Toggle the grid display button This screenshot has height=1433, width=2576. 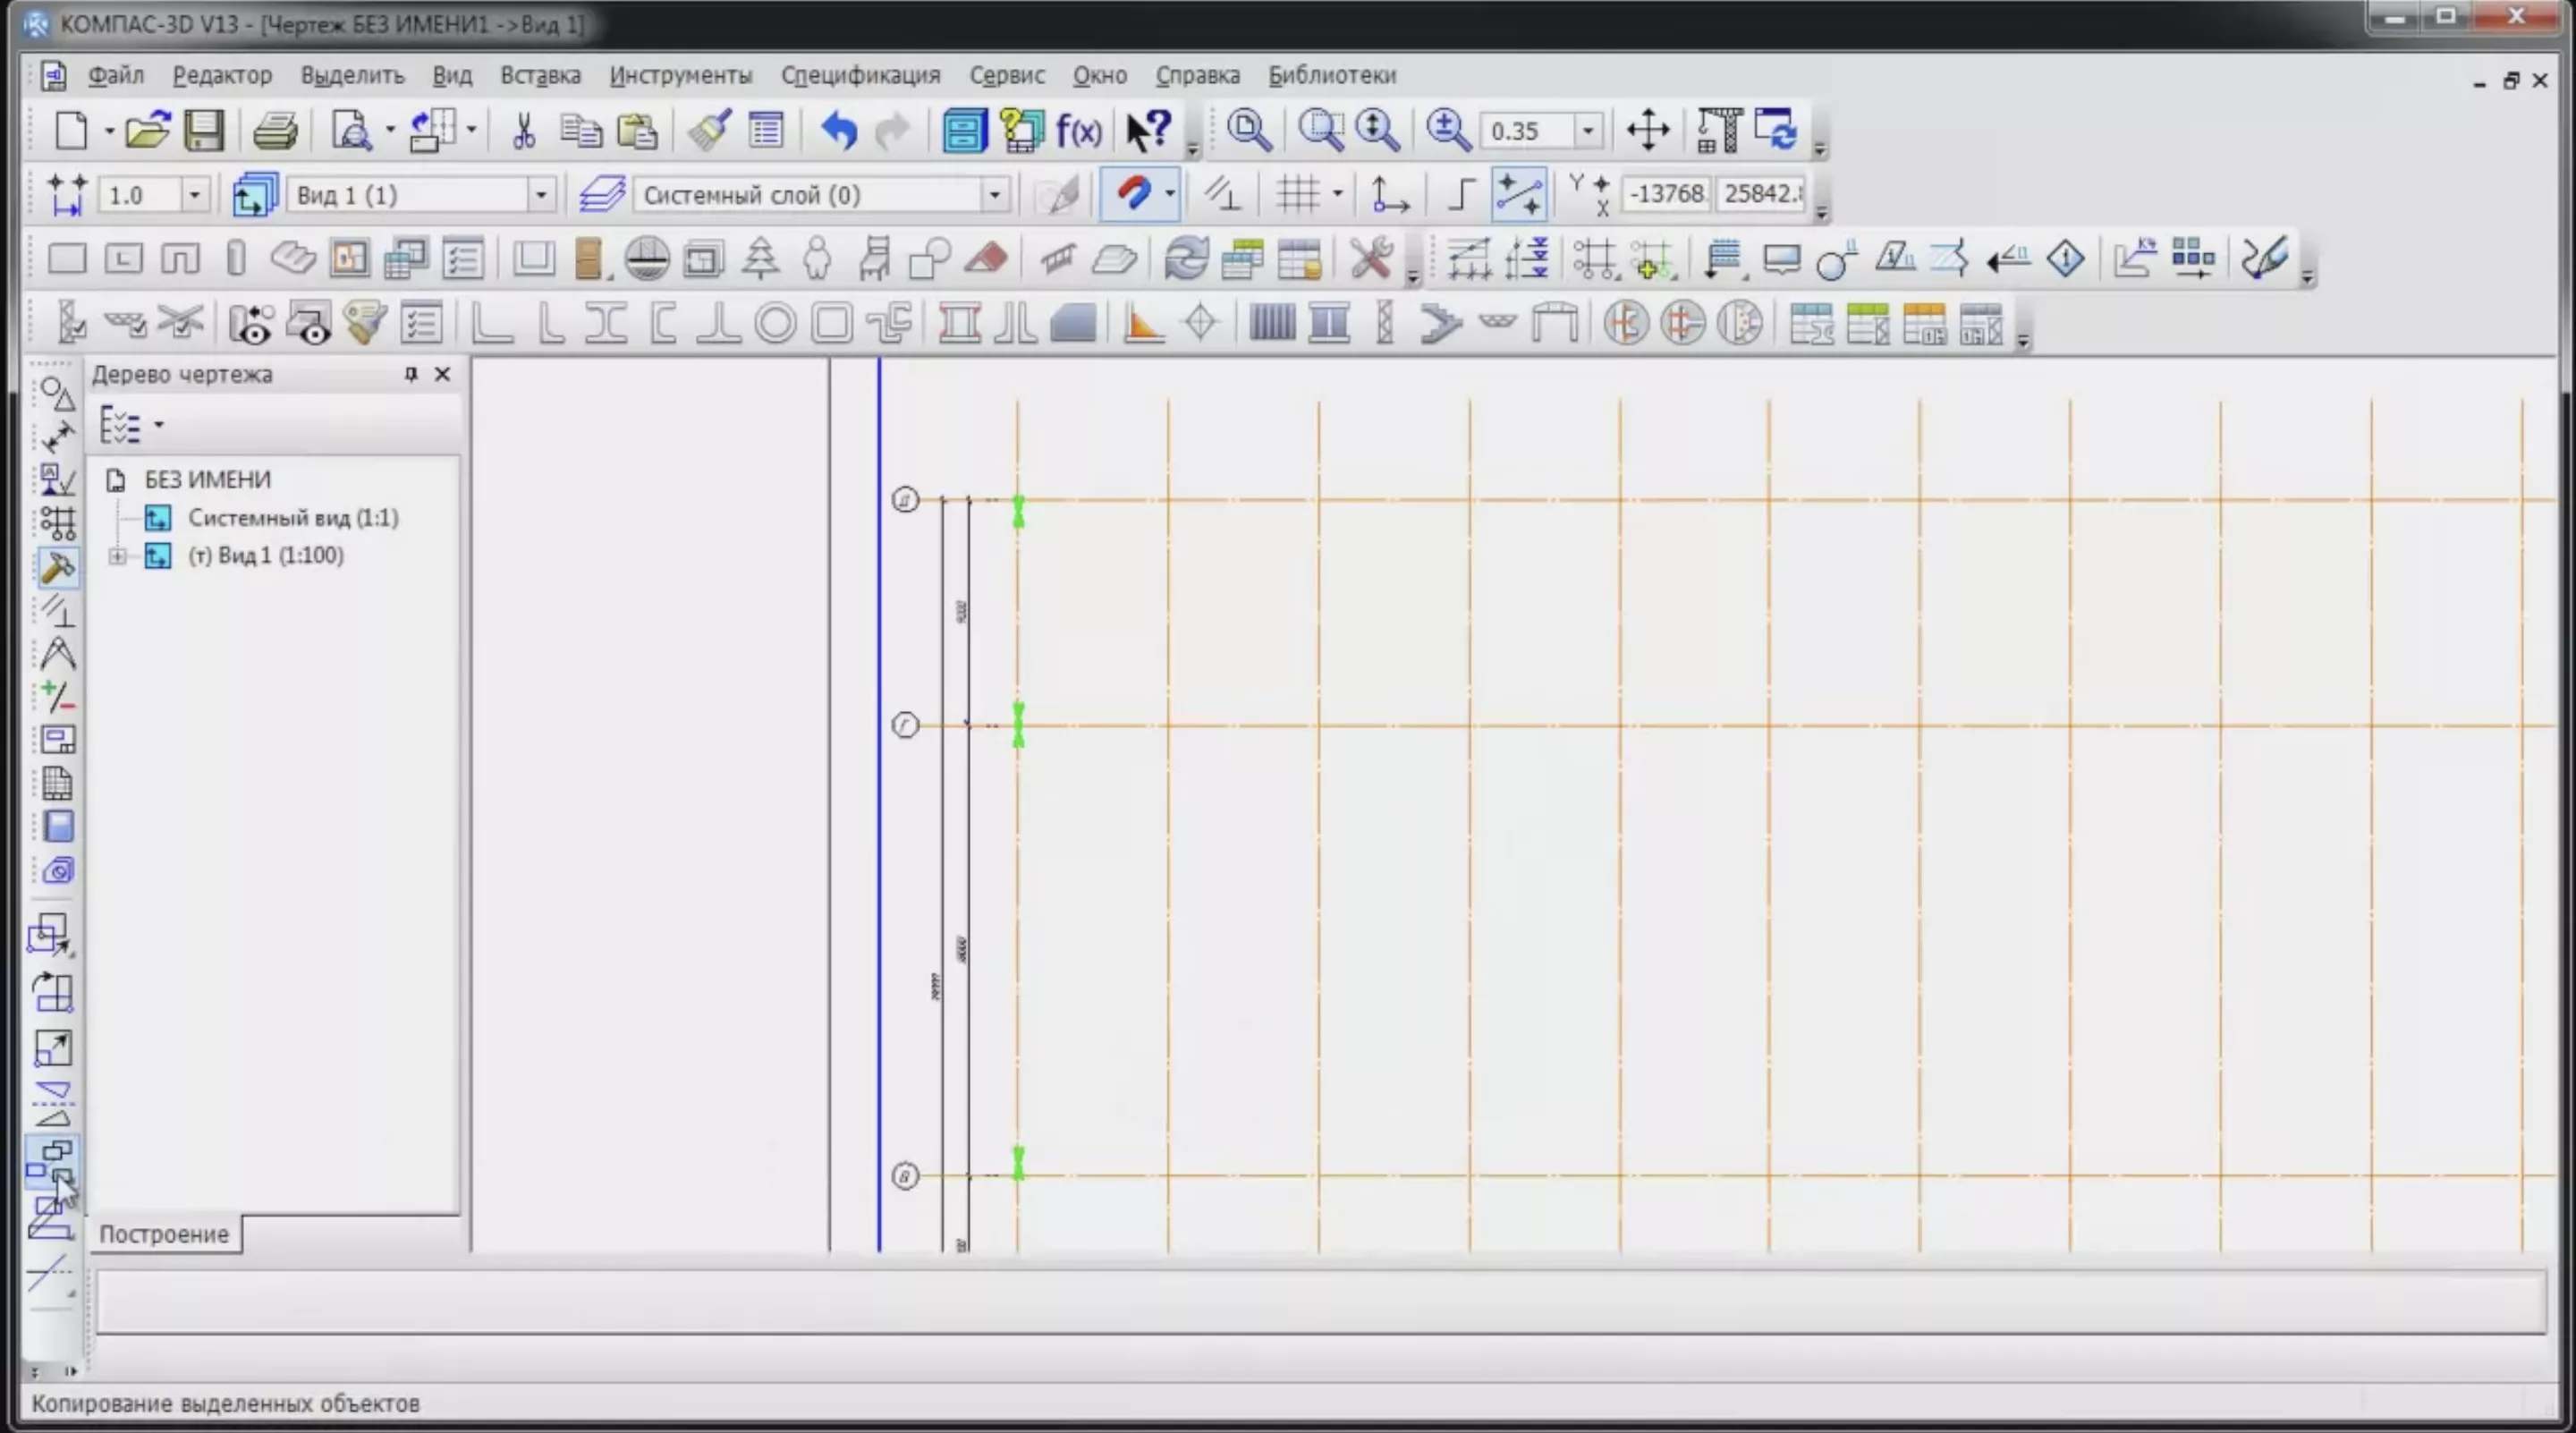pos(1298,193)
